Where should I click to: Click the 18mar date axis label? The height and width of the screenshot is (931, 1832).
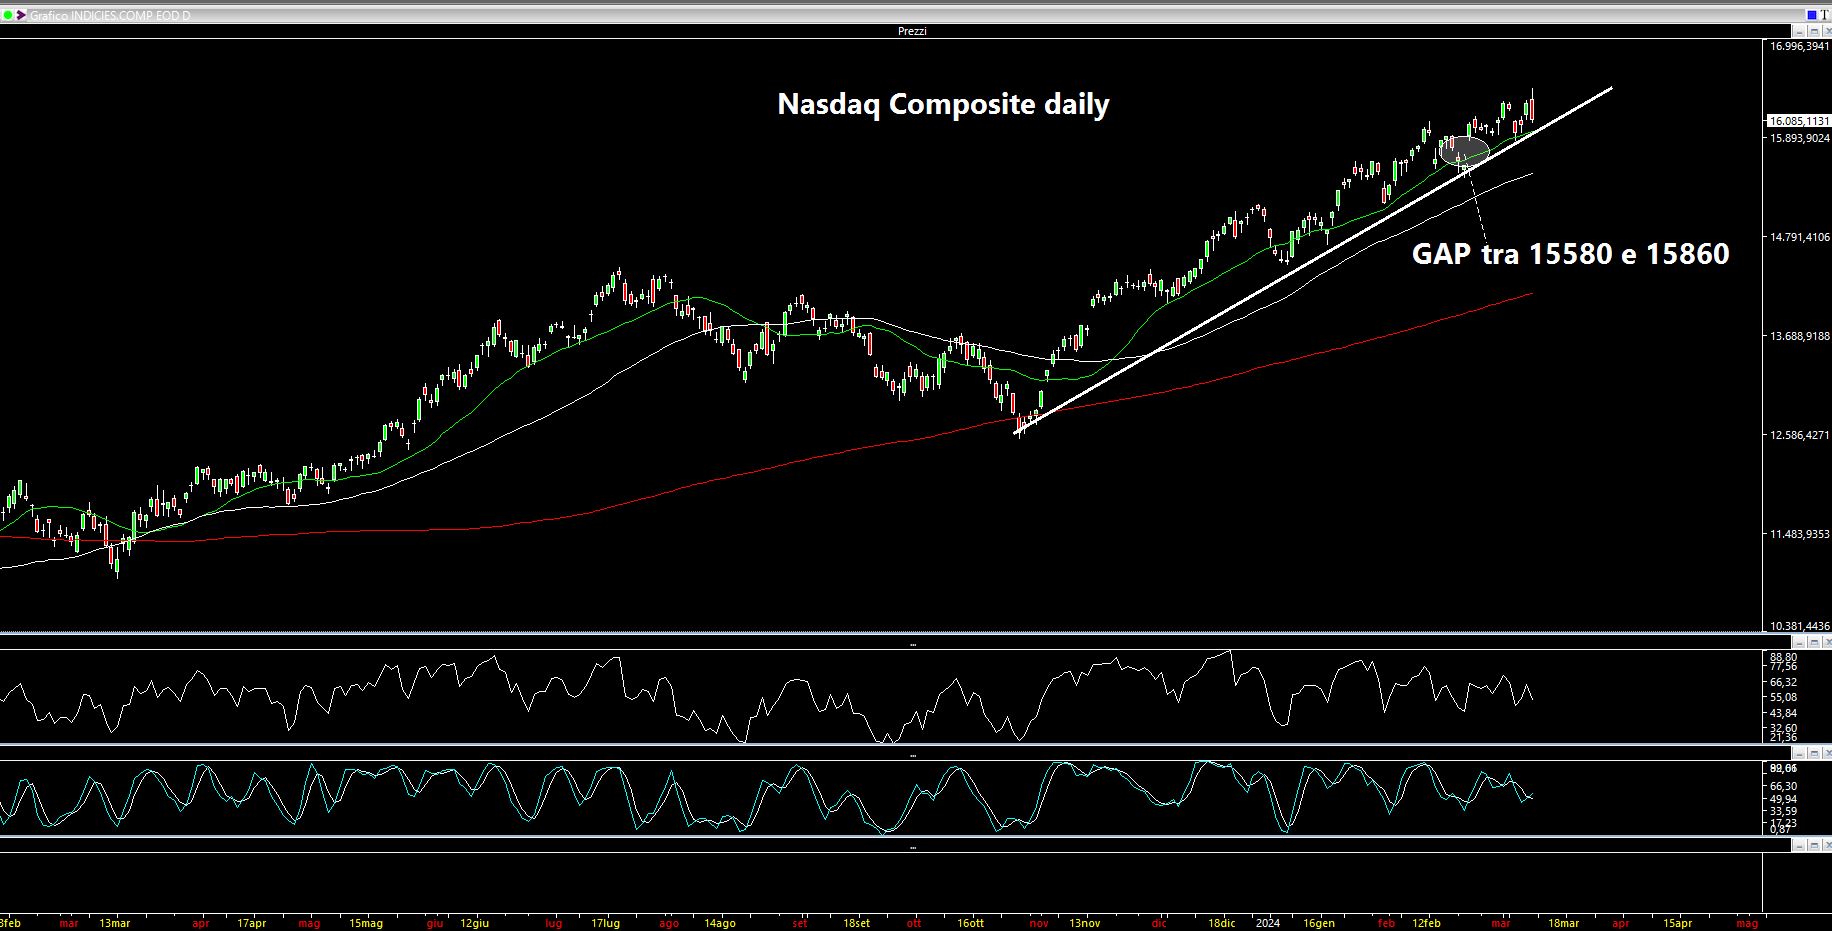(x=1563, y=923)
